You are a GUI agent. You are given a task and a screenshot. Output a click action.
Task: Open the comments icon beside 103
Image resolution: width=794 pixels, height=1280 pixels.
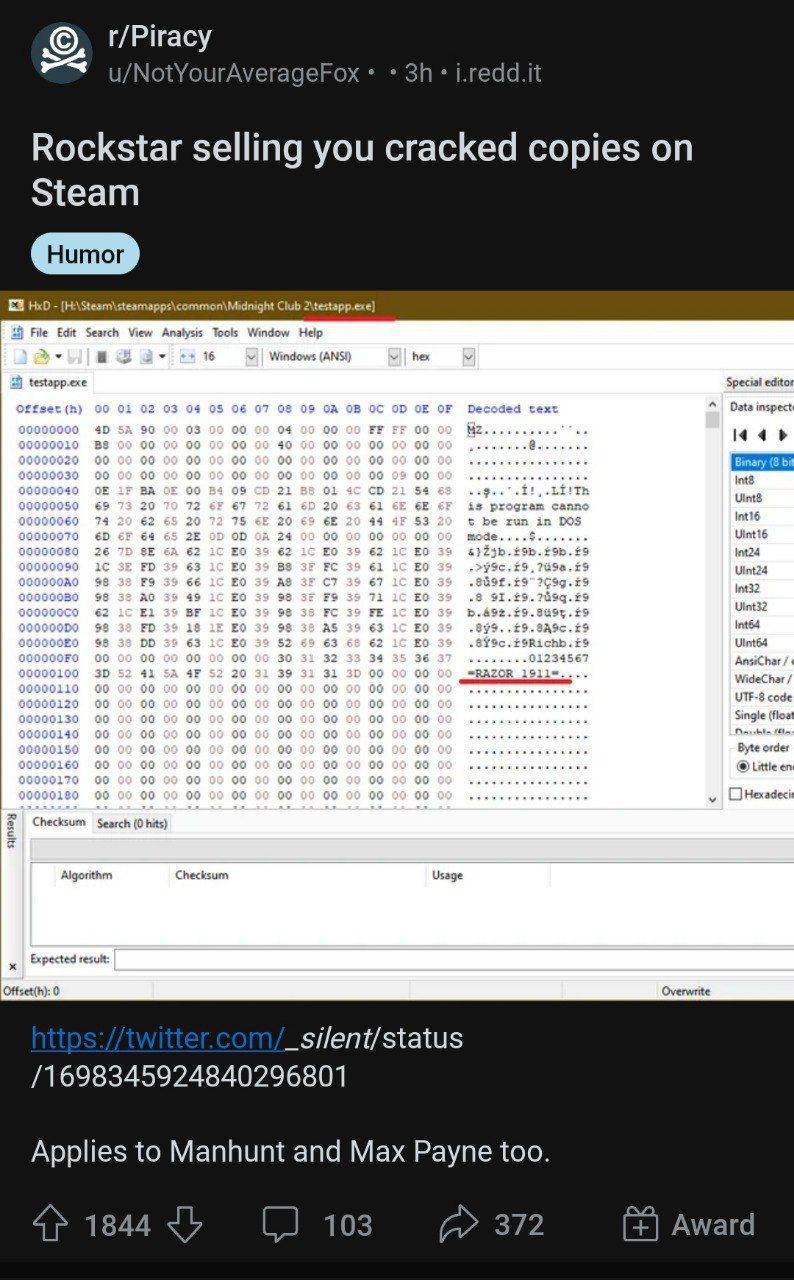pos(280,1224)
